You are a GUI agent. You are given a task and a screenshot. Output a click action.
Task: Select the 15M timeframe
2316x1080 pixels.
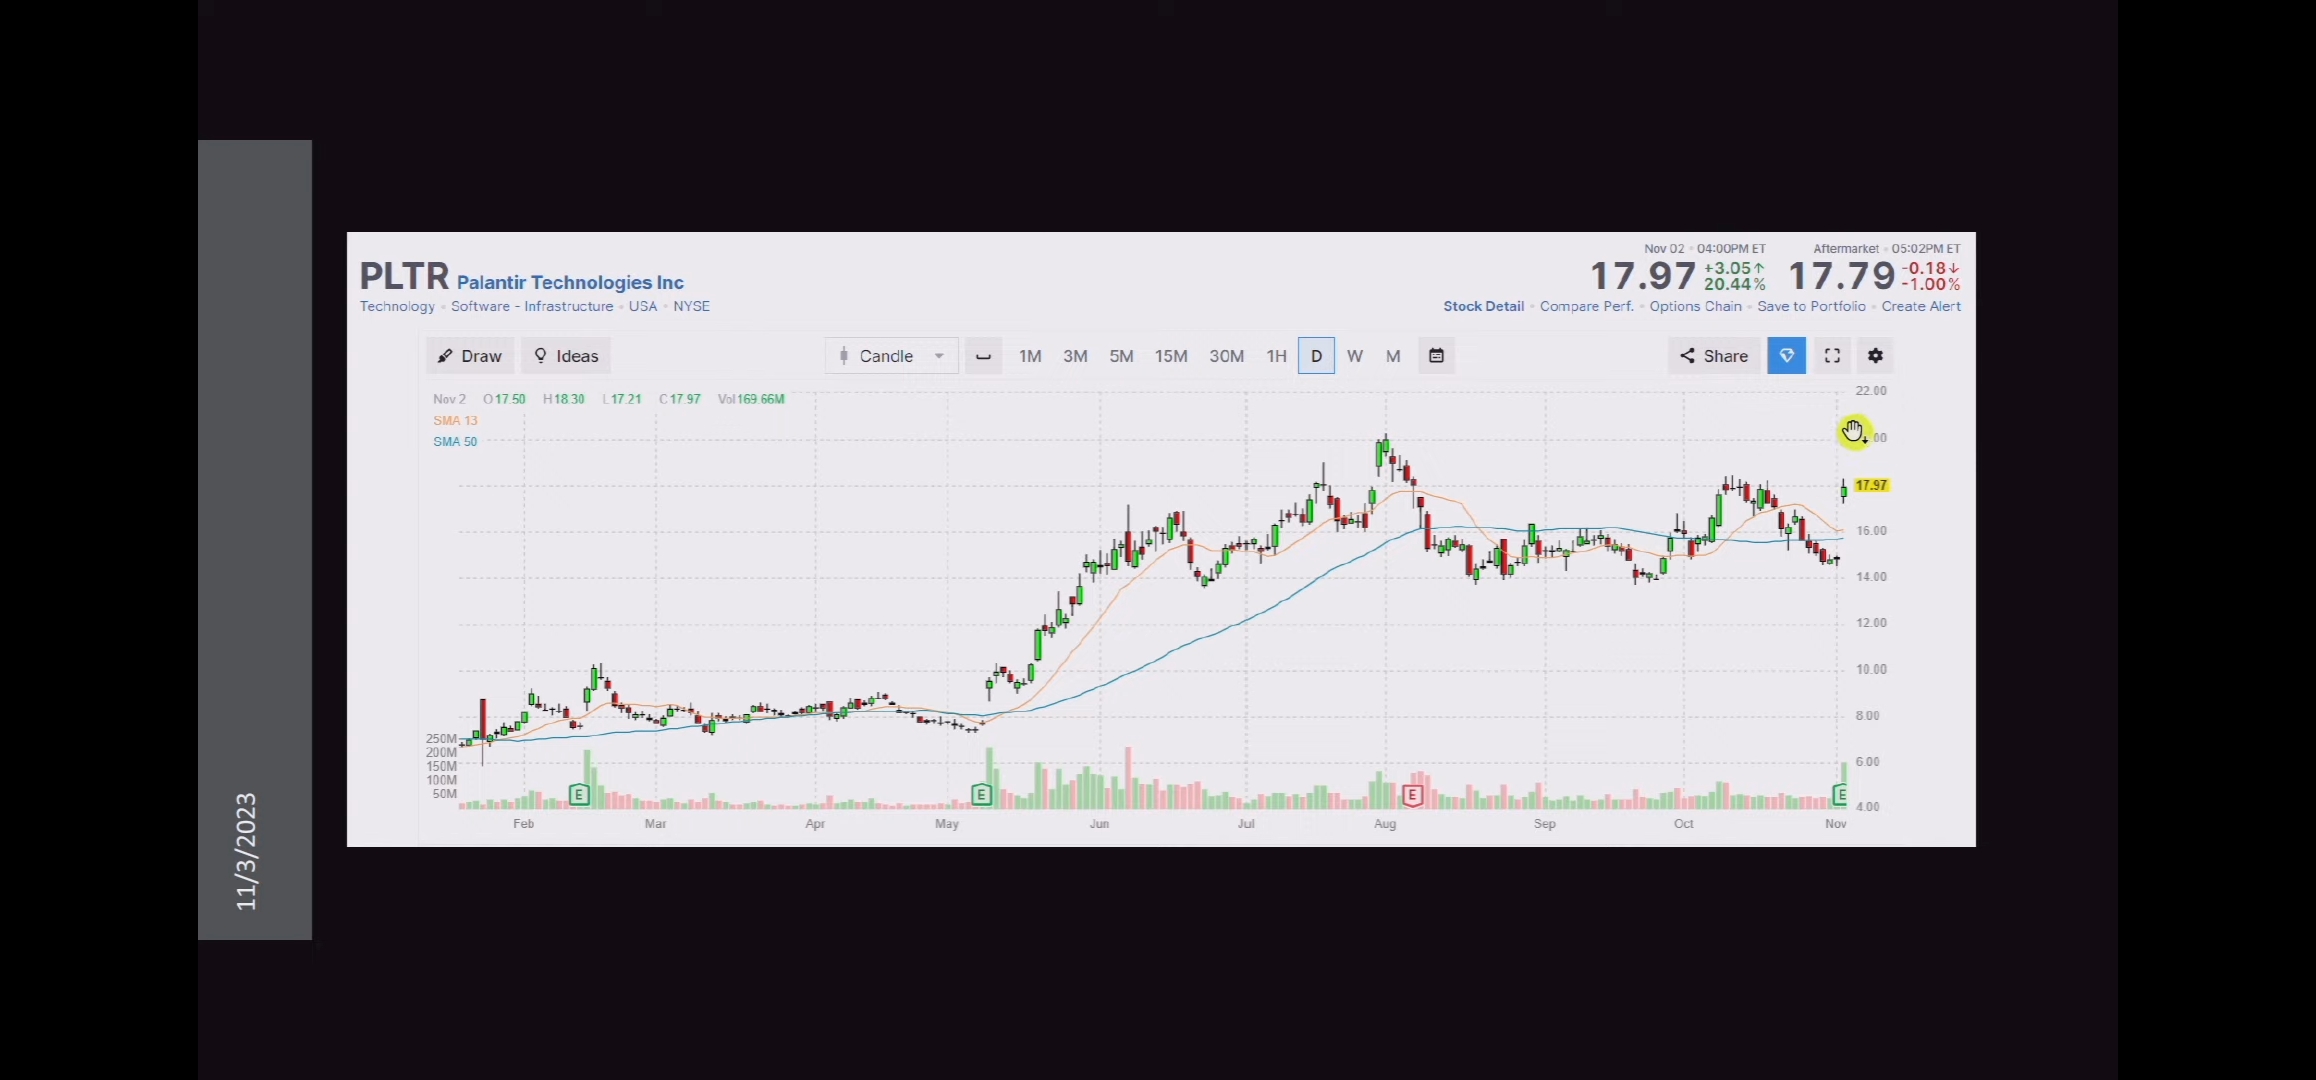point(1171,356)
